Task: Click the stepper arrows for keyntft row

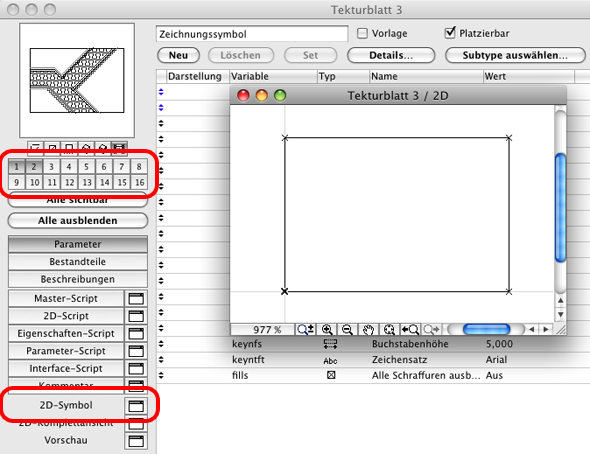Action: pos(161,360)
